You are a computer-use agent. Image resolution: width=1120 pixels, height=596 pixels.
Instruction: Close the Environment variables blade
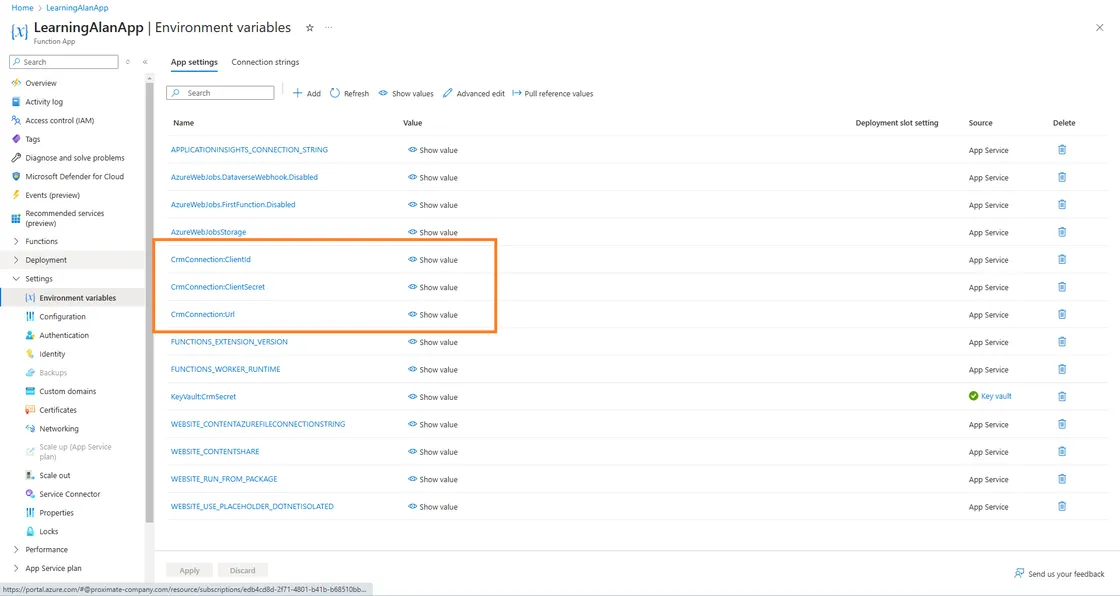[1099, 28]
